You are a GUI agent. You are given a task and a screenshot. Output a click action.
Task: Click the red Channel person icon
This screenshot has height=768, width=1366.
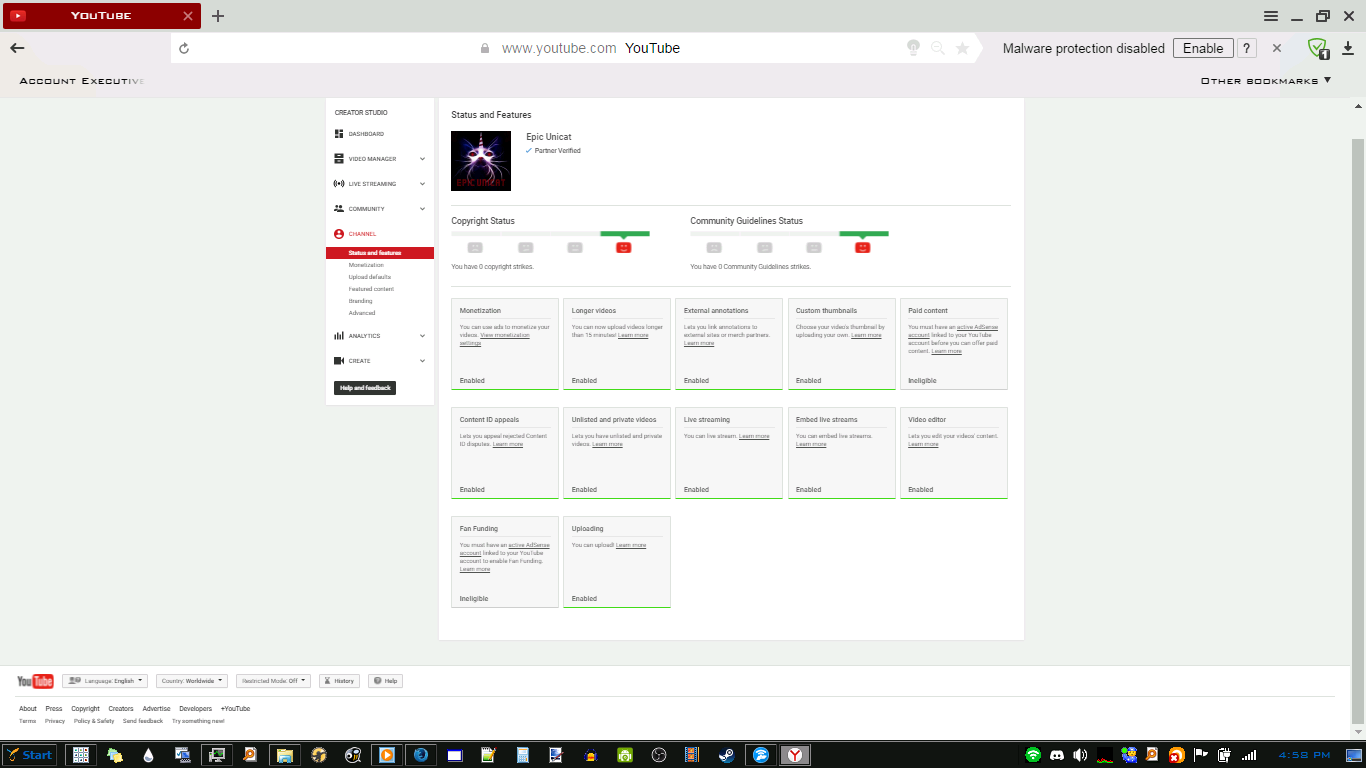click(339, 234)
